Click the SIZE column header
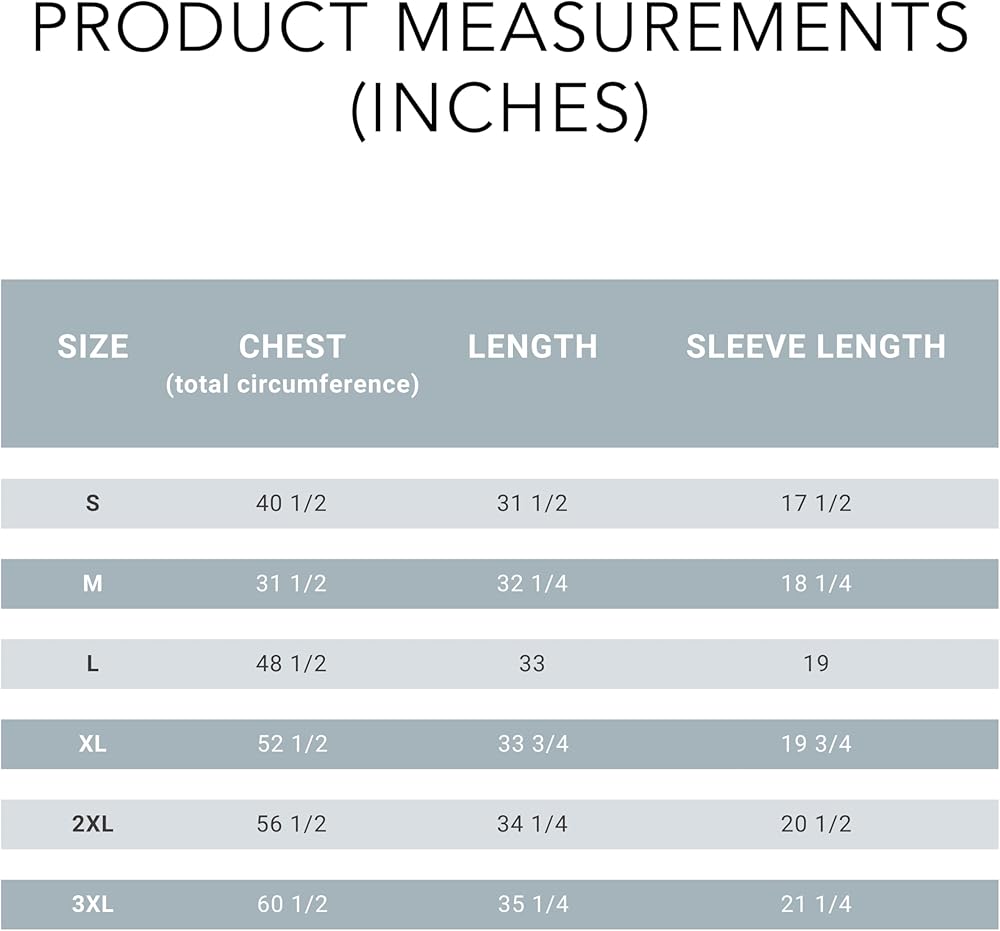 tap(93, 346)
